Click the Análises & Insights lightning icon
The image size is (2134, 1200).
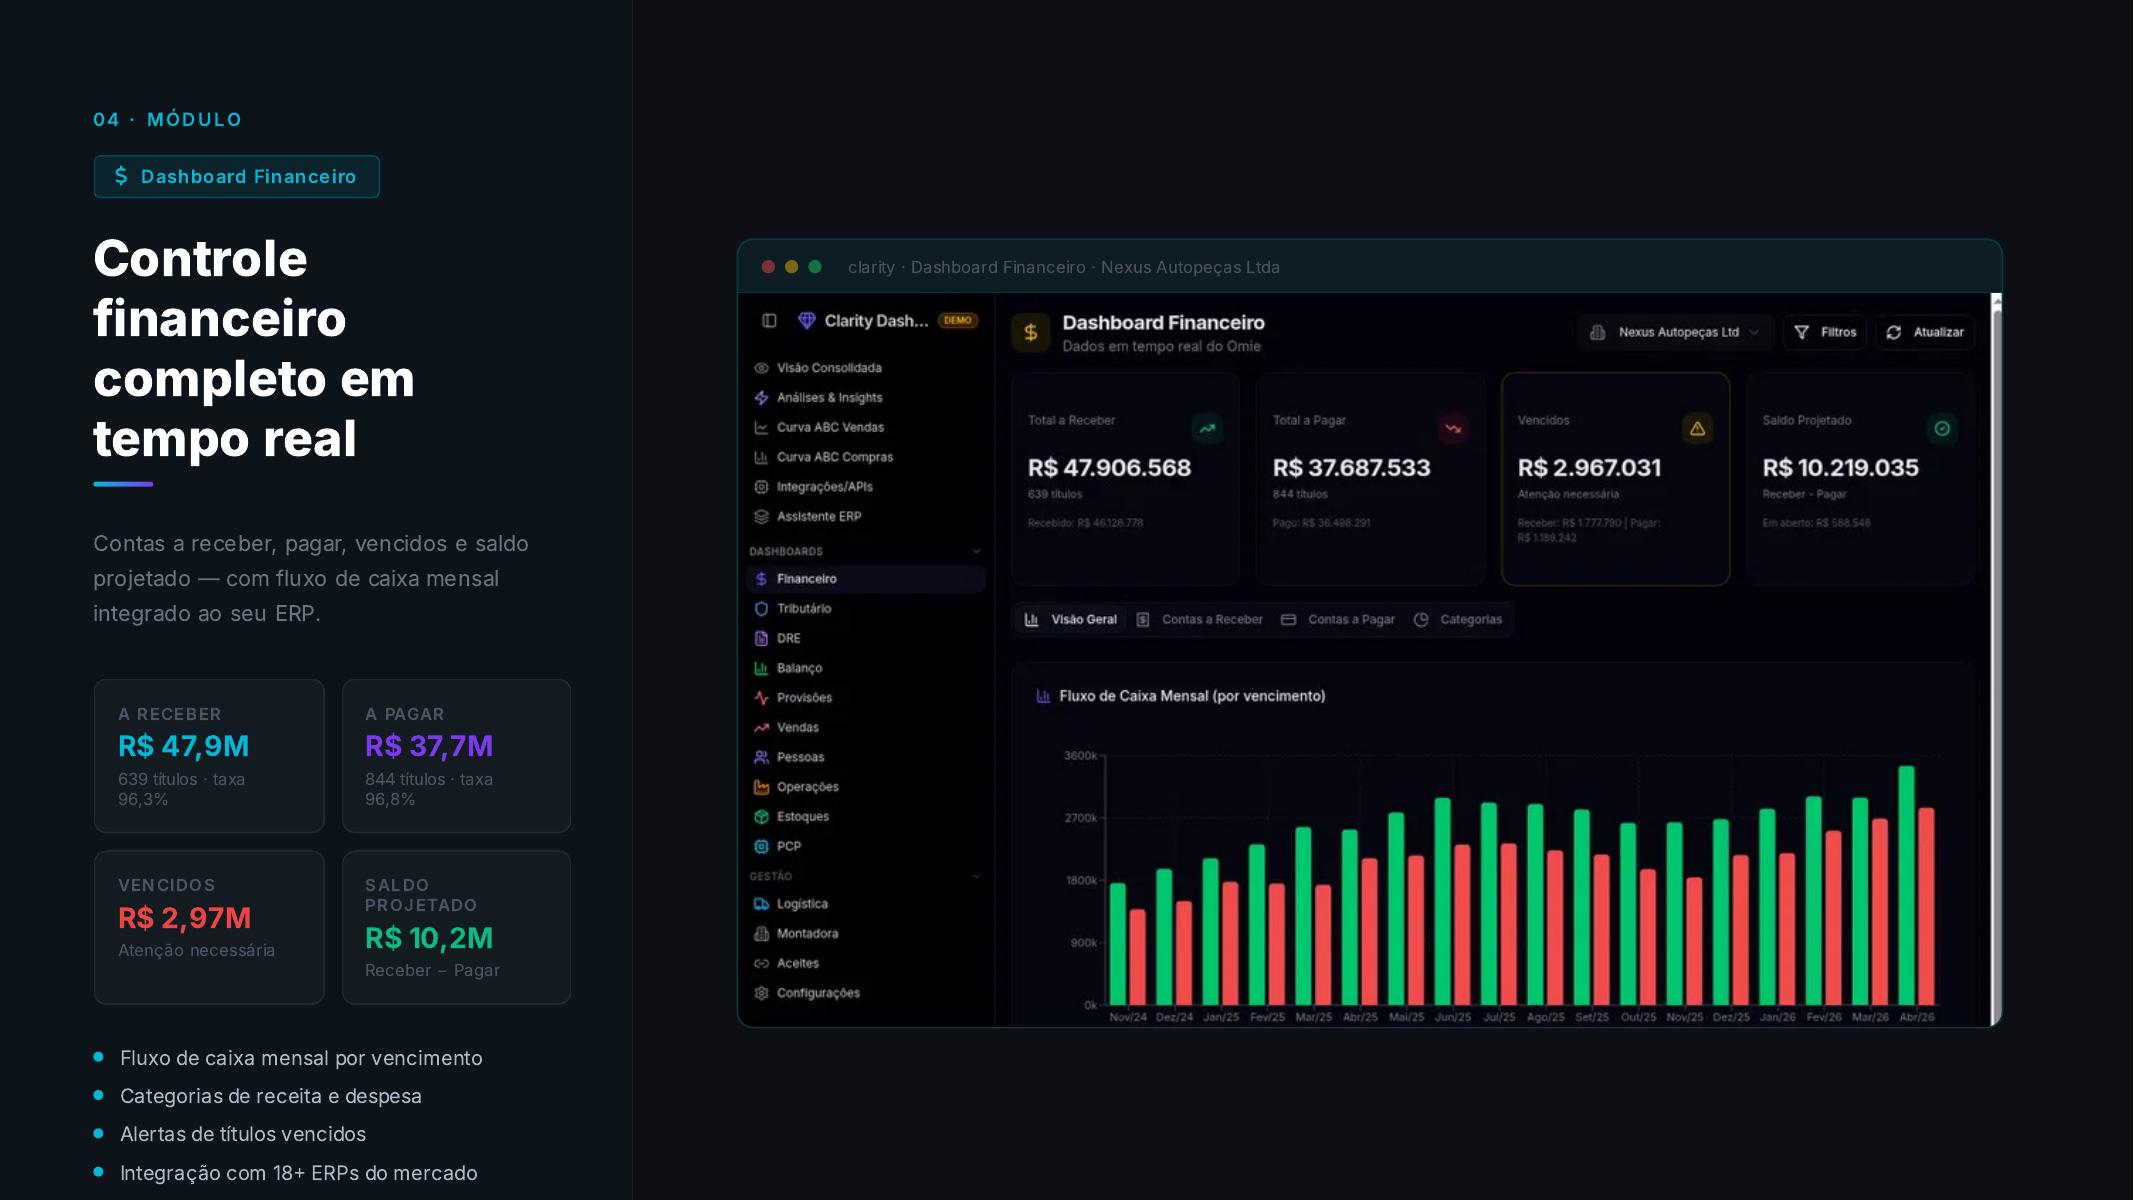(761, 398)
